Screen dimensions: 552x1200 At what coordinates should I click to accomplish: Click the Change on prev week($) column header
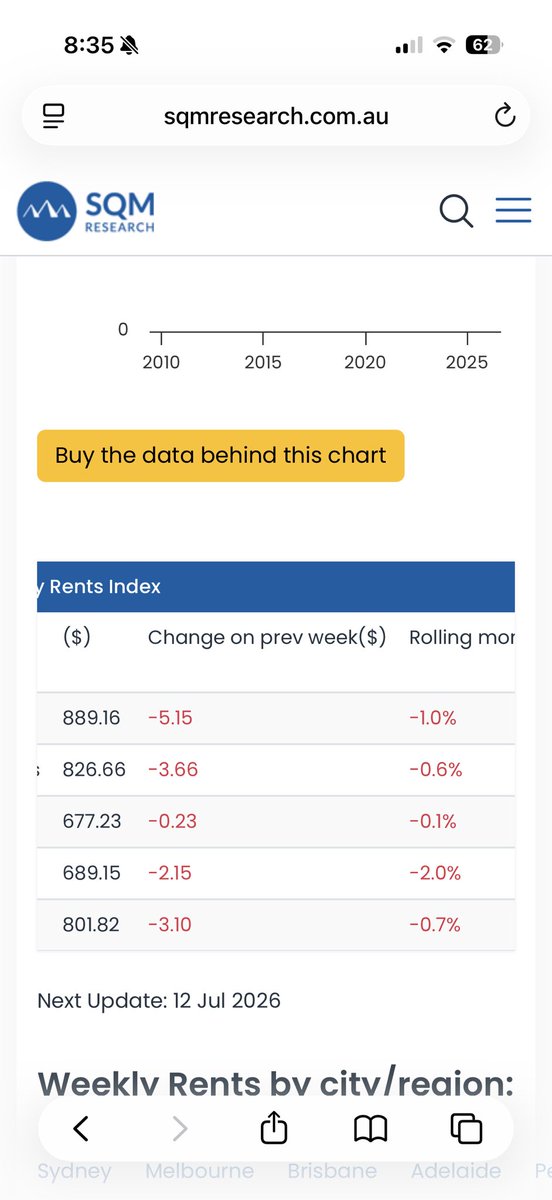[267, 637]
